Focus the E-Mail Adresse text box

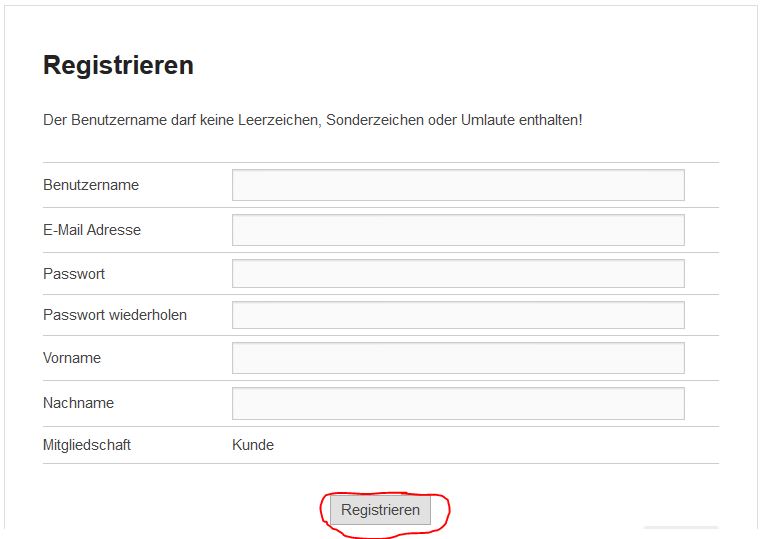pyautogui.click(x=458, y=230)
